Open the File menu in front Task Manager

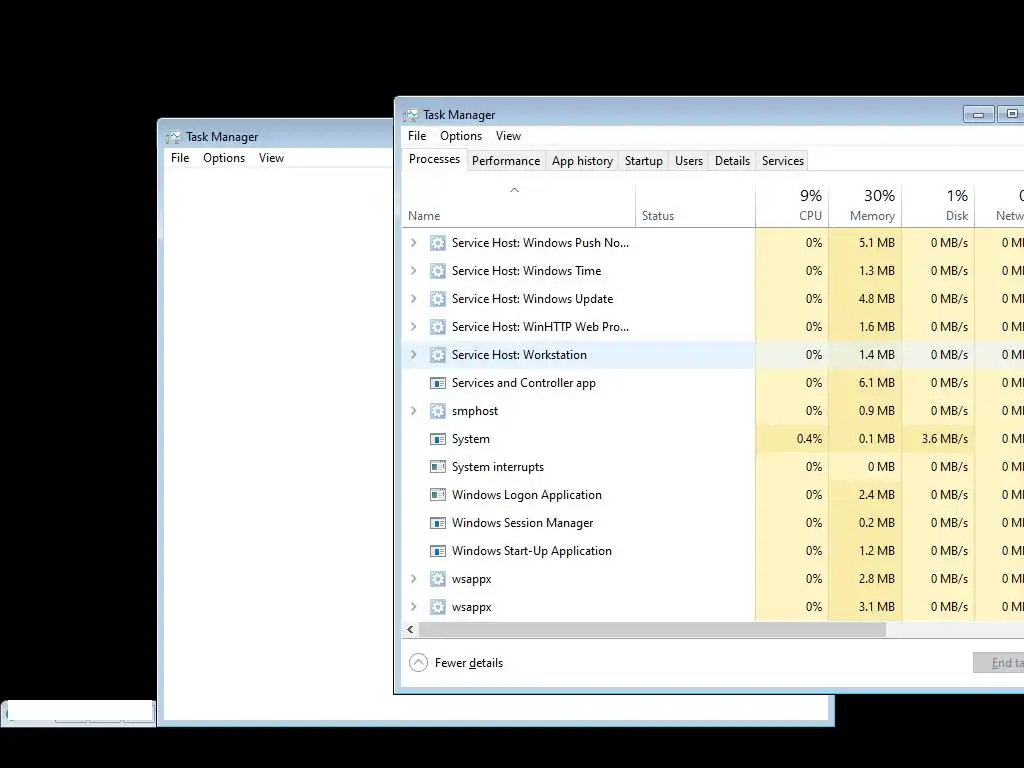(417, 136)
